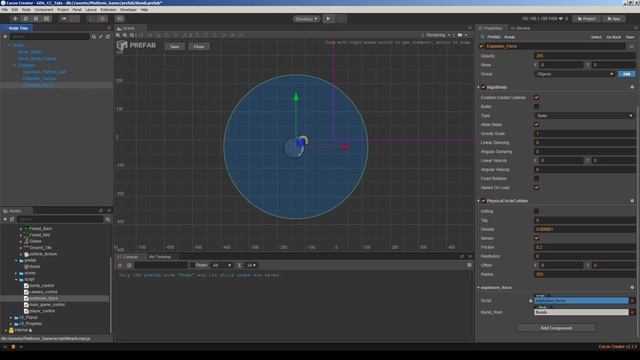Screen dimensions: 640x360
Task: Open the RigidBody Type dropdown
Action: pos(584,116)
